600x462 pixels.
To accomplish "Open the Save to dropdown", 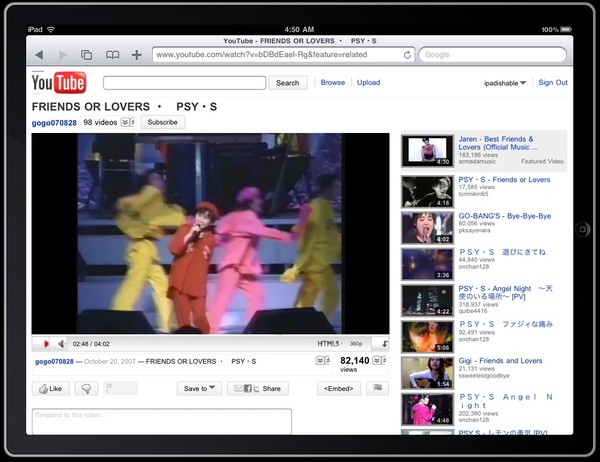I will coord(200,388).
